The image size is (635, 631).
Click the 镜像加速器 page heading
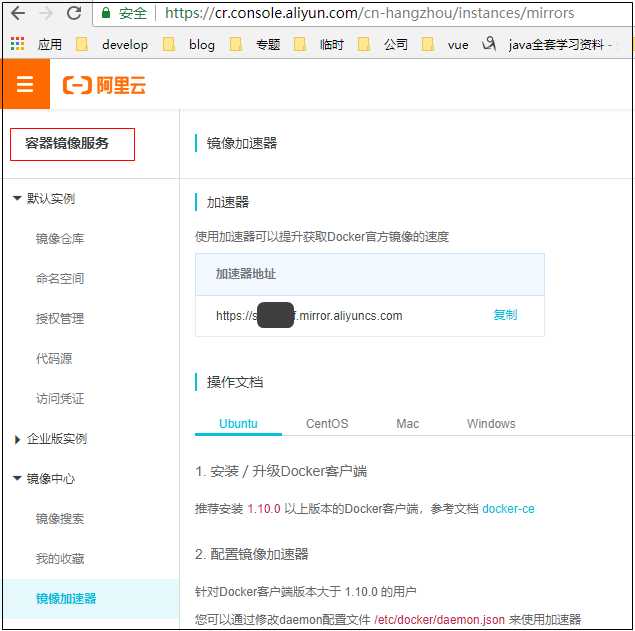pyautogui.click(x=242, y=143)
